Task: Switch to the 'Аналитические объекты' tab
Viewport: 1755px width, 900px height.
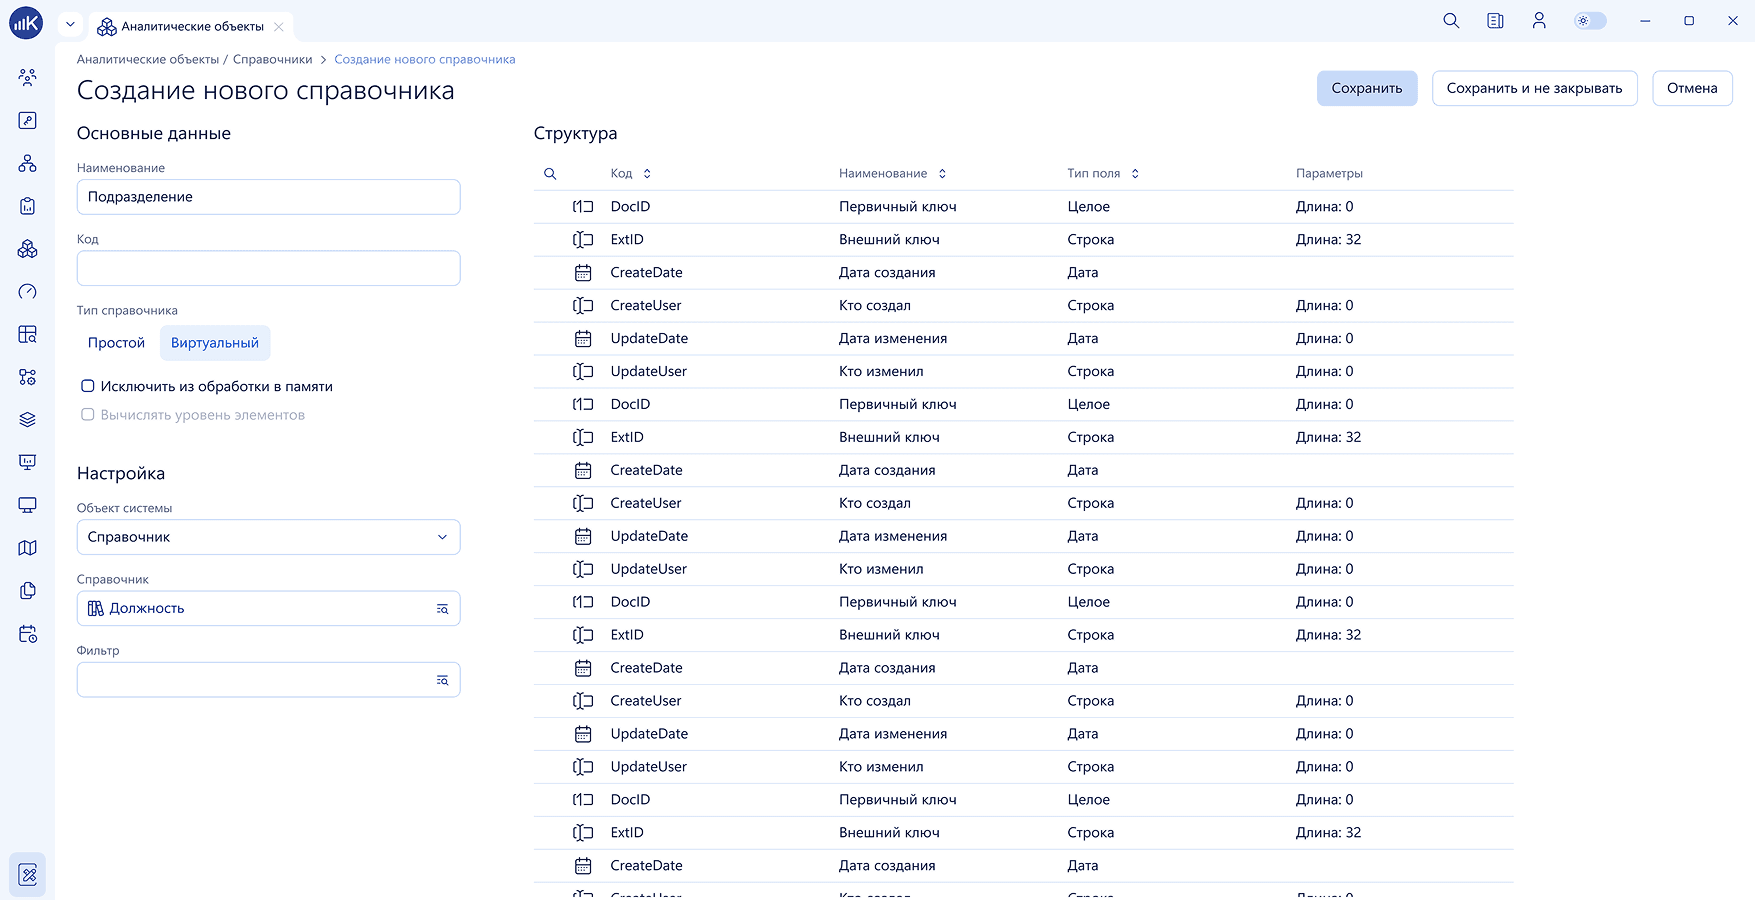Action: pyautogui.click(x=192, y=27)
